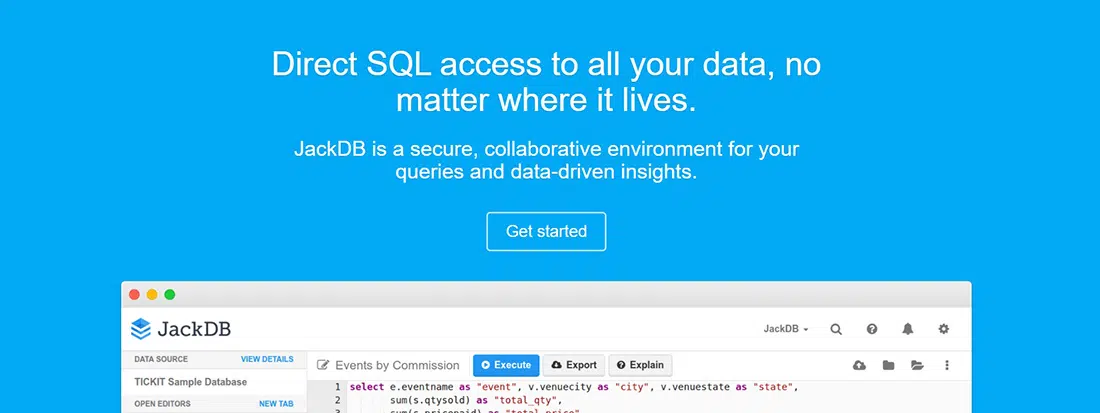Open the settings gear icon
The width and height of the screenshot is (1100, 413).
coord(943,328)
